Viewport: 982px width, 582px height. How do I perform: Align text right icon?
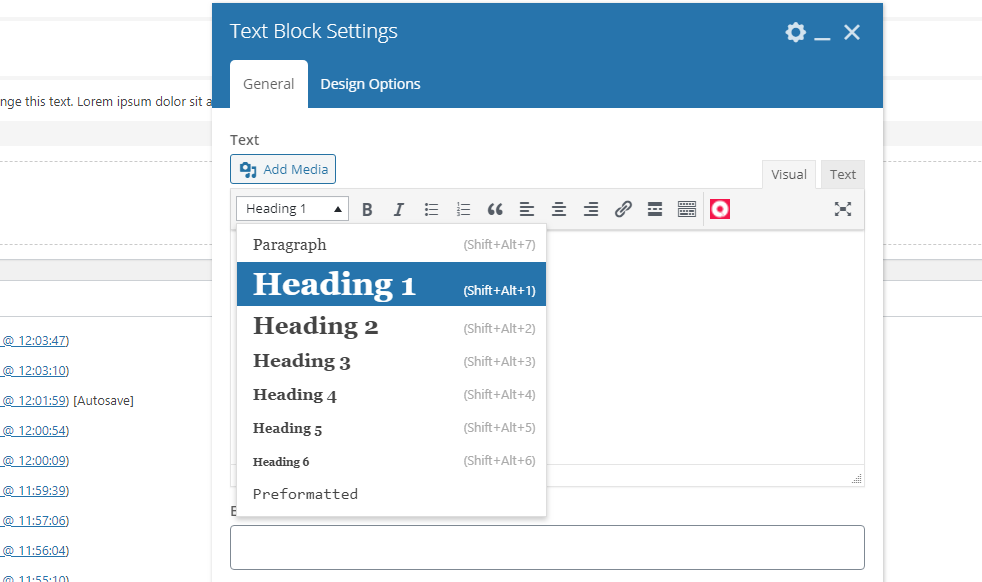coord(591,209)
